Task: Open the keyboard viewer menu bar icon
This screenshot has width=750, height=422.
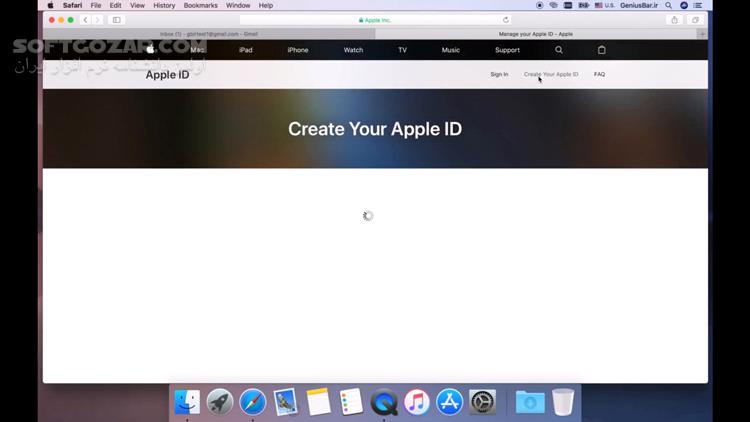Action: 568,6
